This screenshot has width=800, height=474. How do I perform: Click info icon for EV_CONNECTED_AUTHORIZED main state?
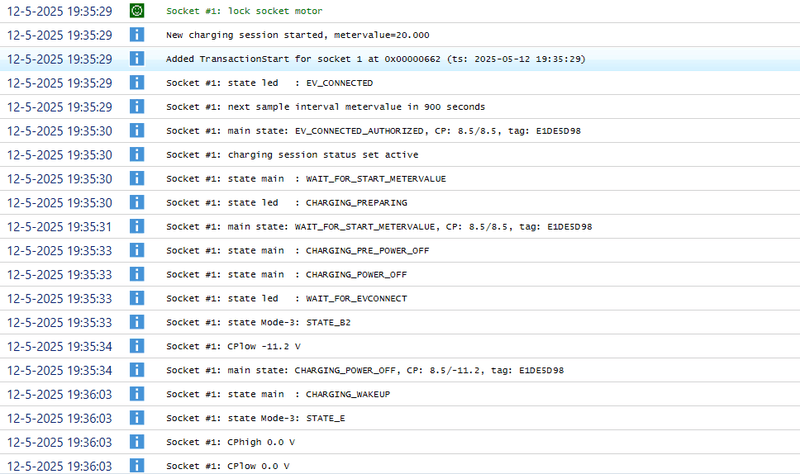138,130
